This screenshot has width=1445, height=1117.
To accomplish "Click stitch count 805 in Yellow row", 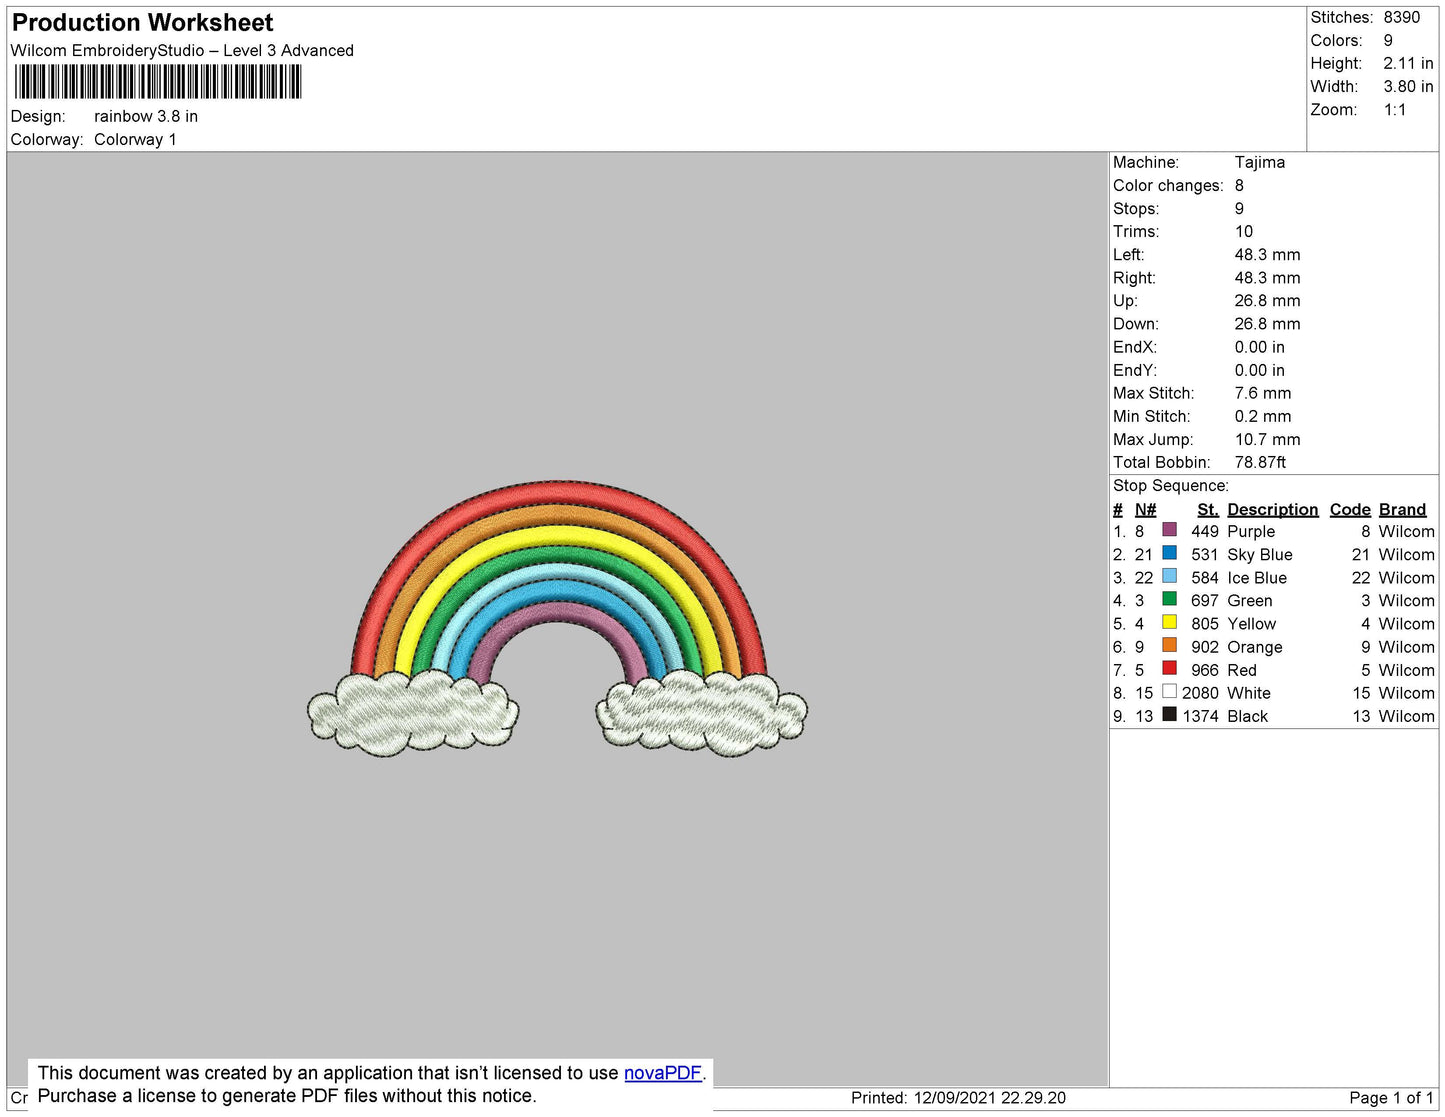I will 1204,623.
